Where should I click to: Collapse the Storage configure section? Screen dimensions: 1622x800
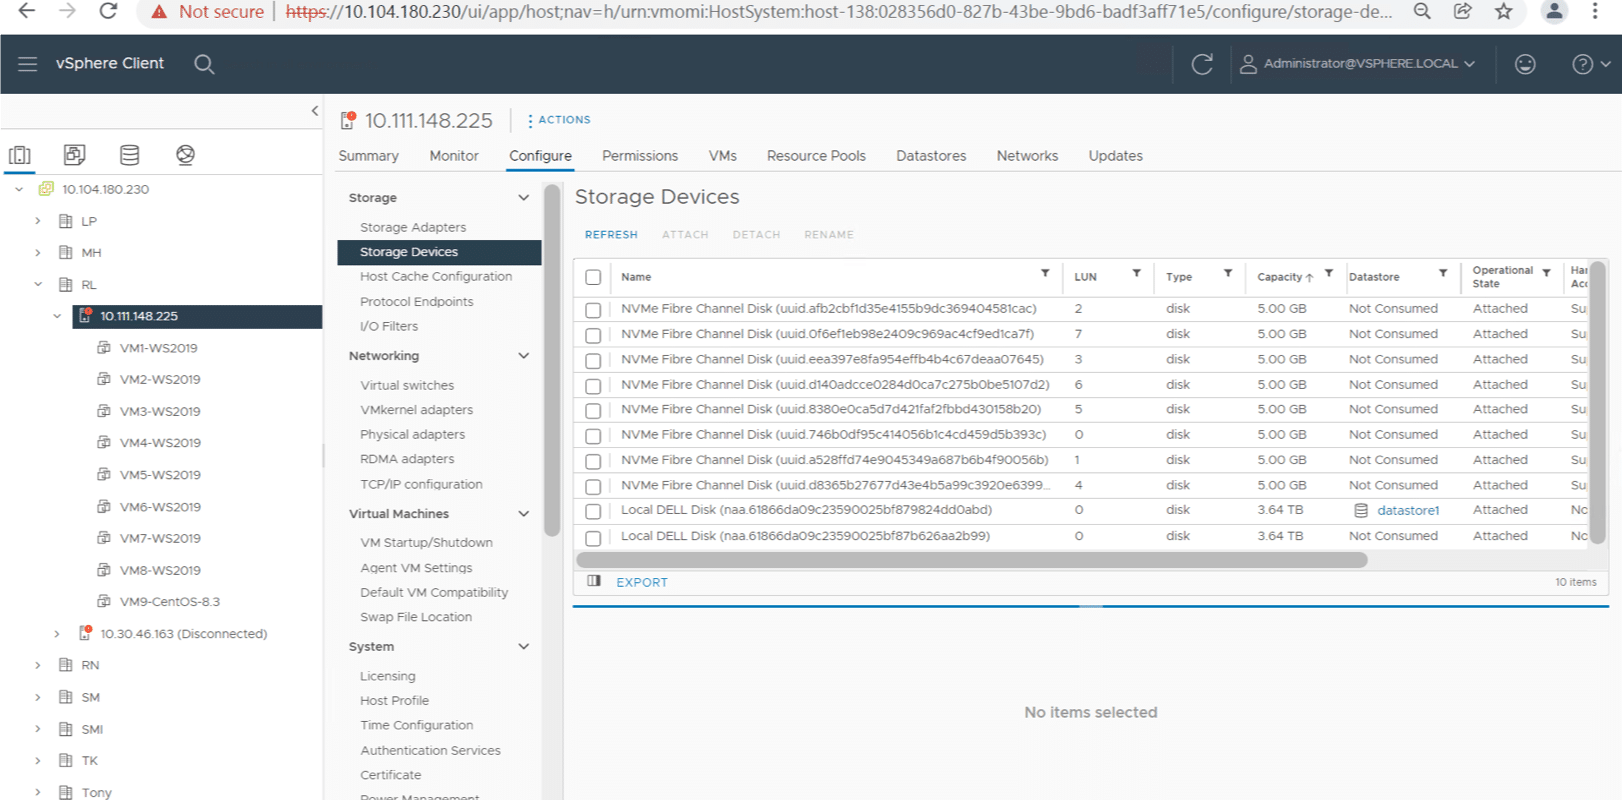tap(523, 198)
